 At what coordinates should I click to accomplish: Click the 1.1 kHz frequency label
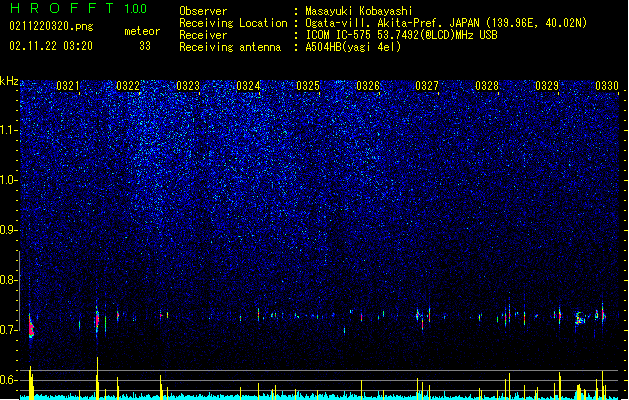point(9,131)
